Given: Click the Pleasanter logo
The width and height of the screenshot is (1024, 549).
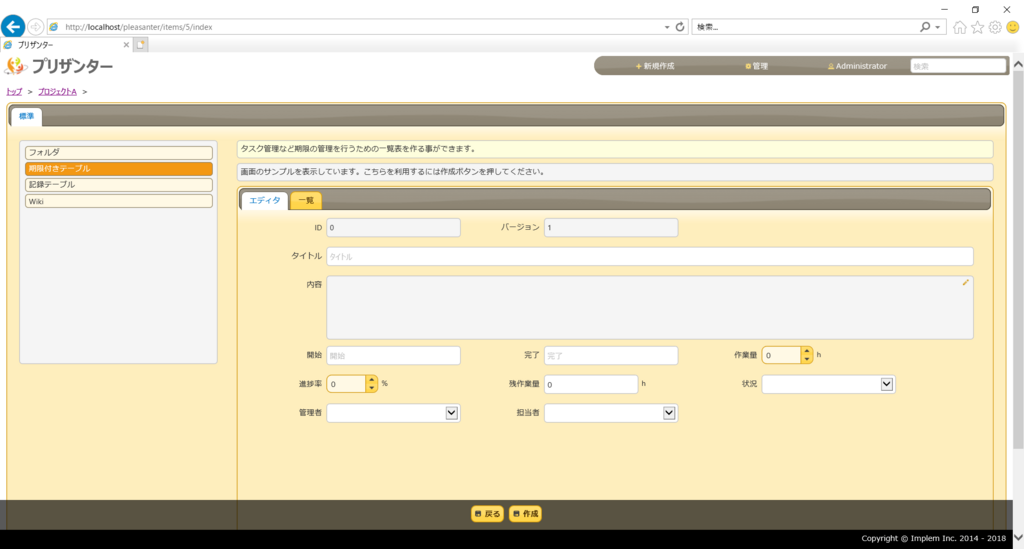Looking at the screenshot, I should point(59,66).
